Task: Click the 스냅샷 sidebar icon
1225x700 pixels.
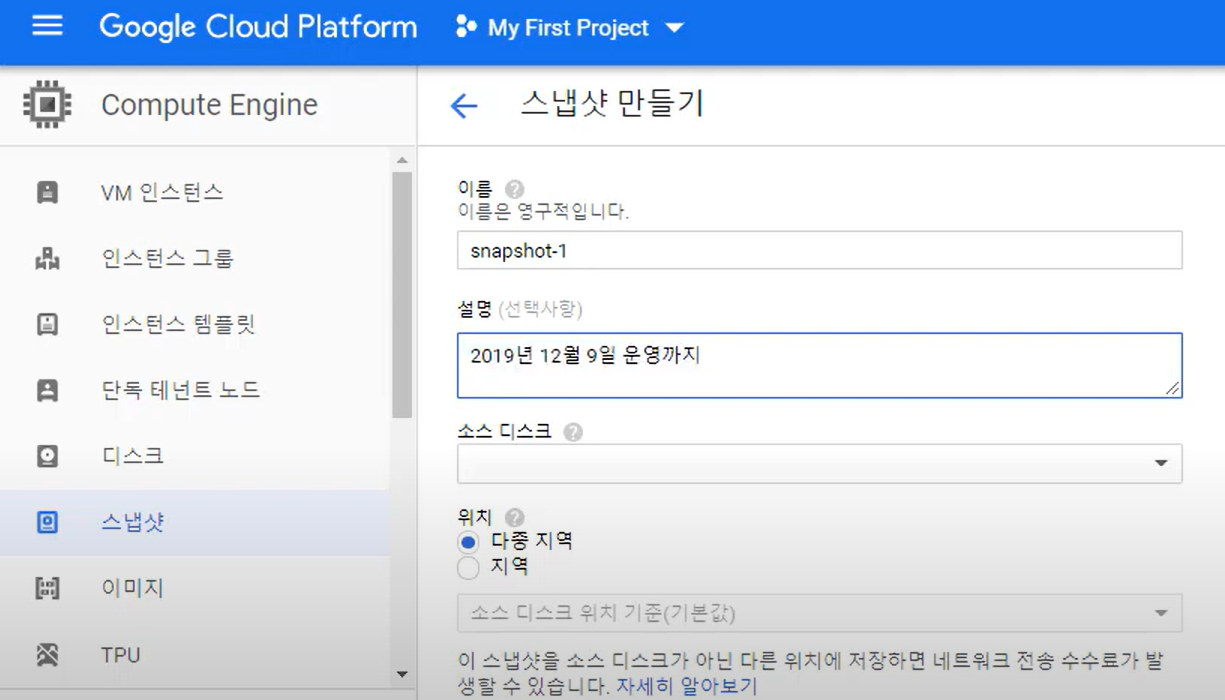Action: tap(47, 522)
